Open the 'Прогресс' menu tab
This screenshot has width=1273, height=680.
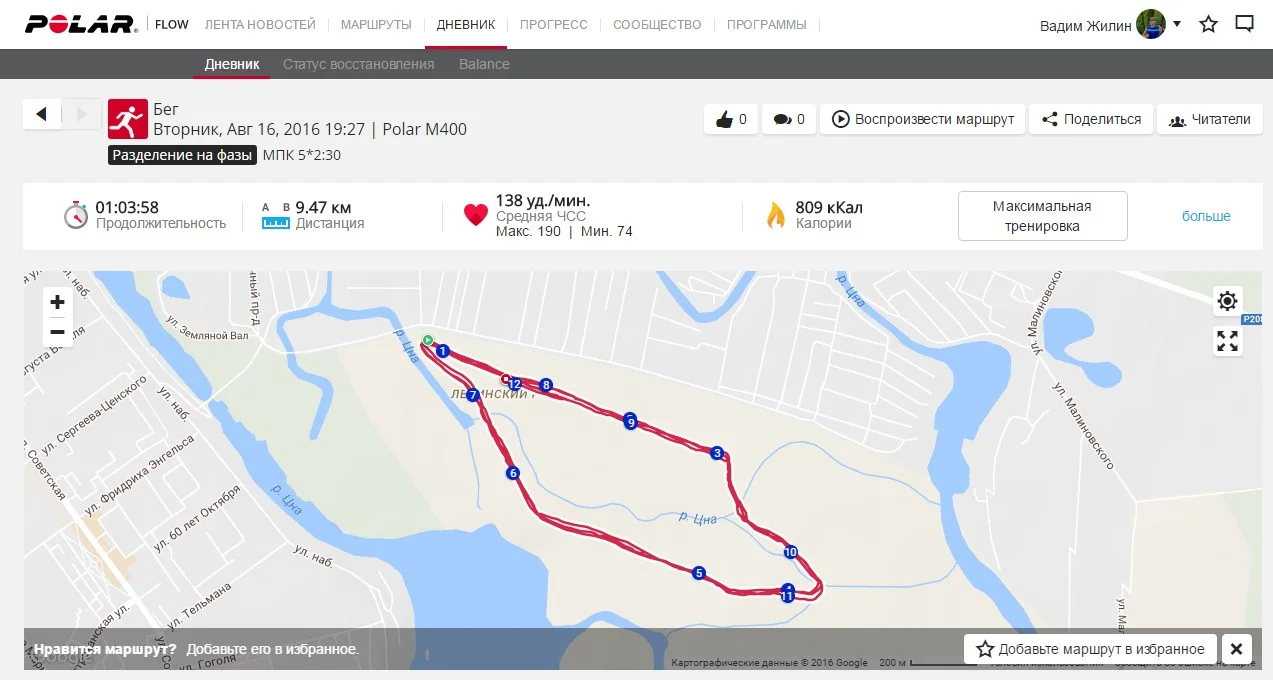[554, 24]
